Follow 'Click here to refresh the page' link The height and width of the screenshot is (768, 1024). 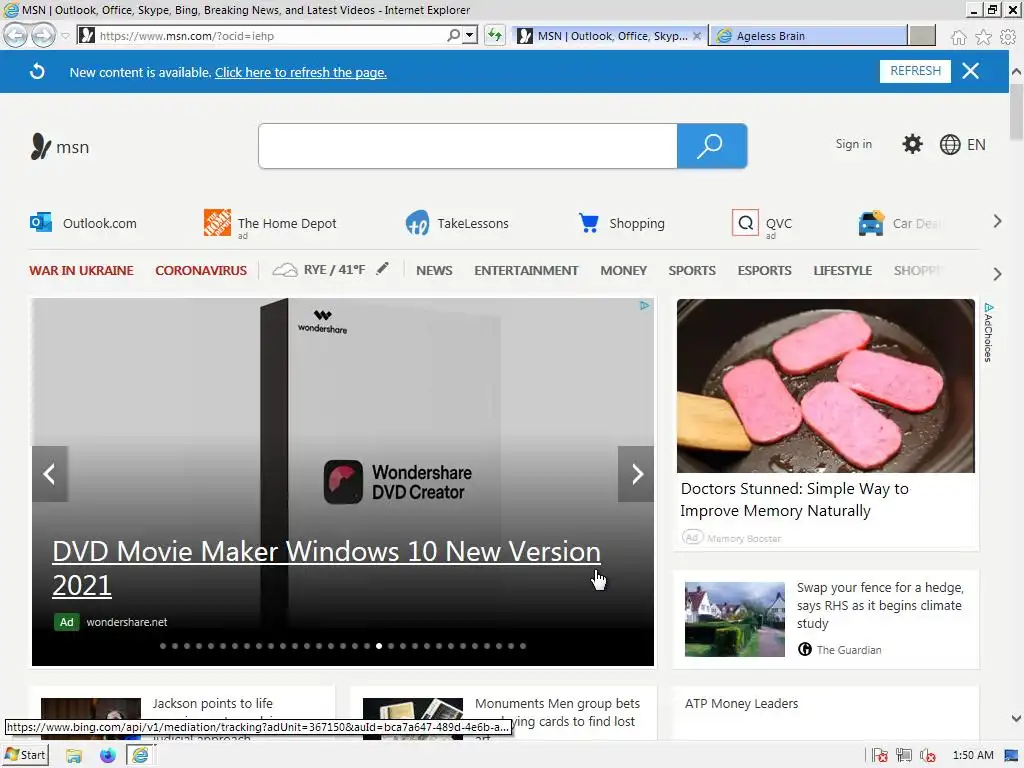click(300, 72)
